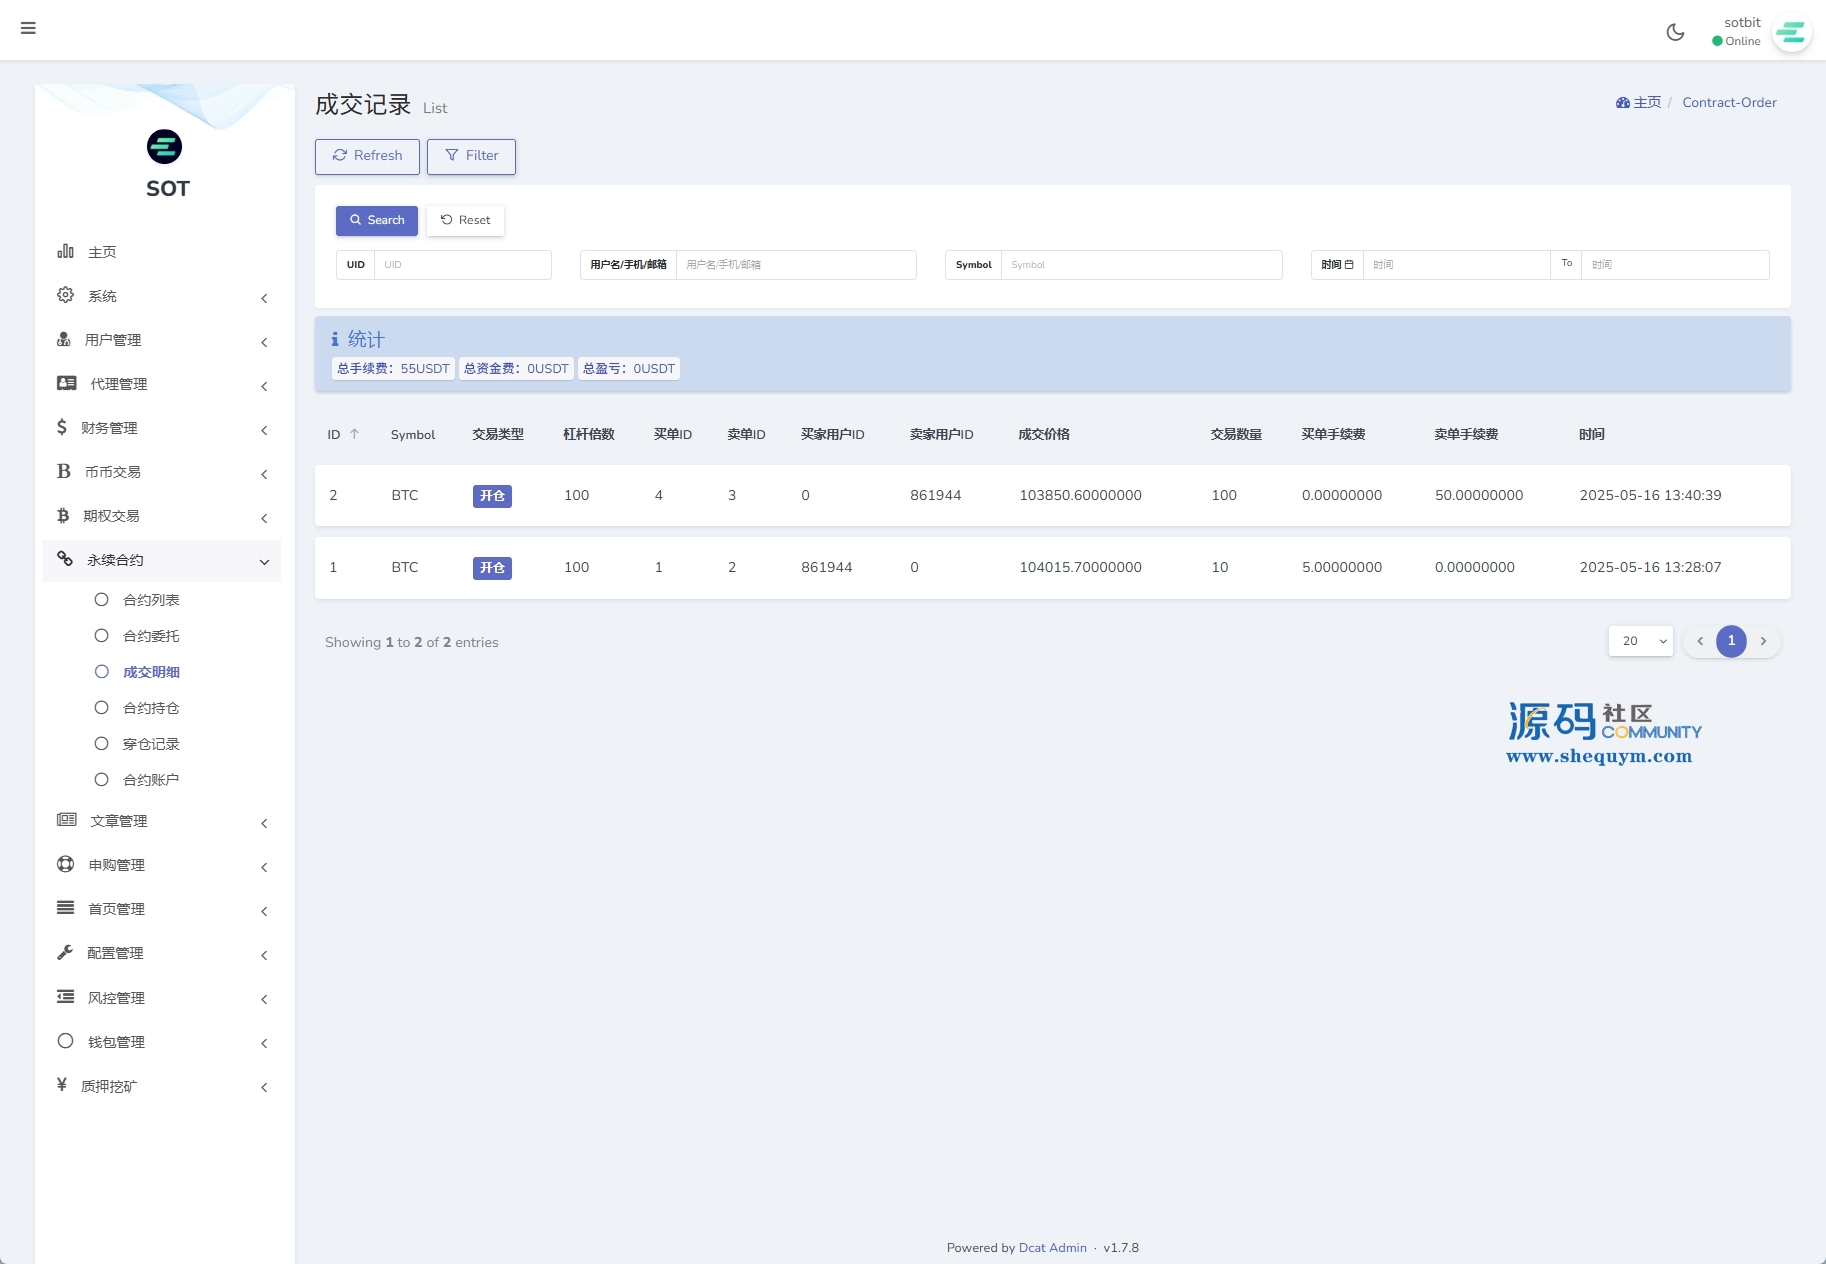Click the 主页 bar chart icon
The height and width of the screenshot is (1264, 1826).
pyautogui.click(x=65, y=251)
